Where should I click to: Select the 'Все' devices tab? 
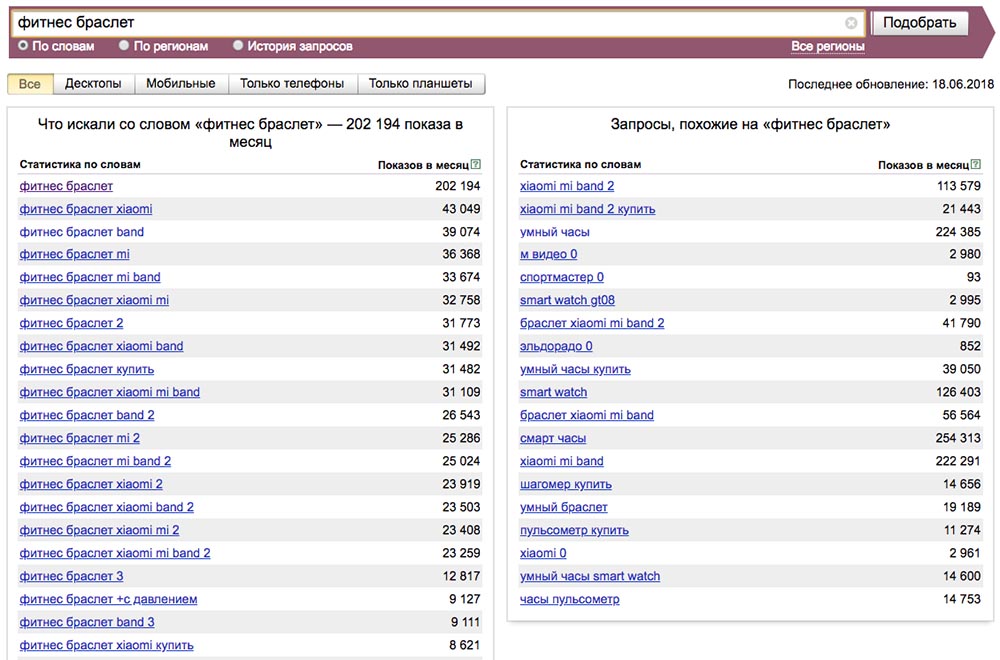(x=30, y=84)
